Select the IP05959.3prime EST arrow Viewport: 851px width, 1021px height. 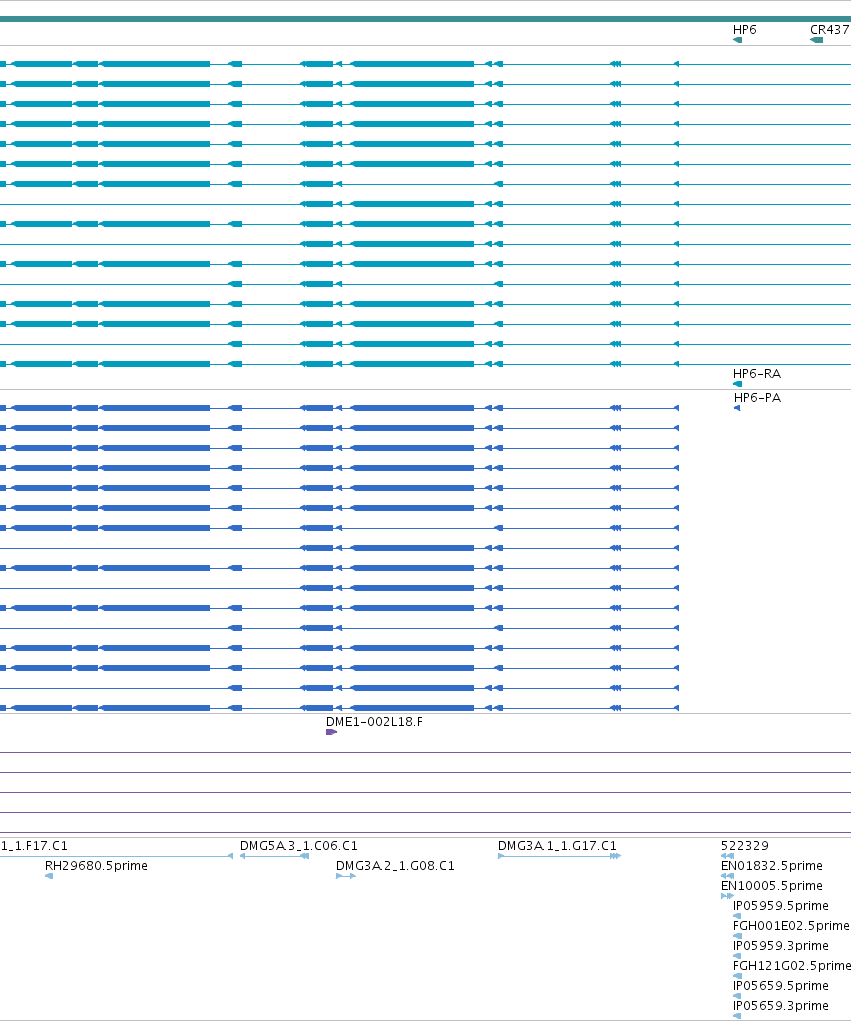click(x=737, y=956)
